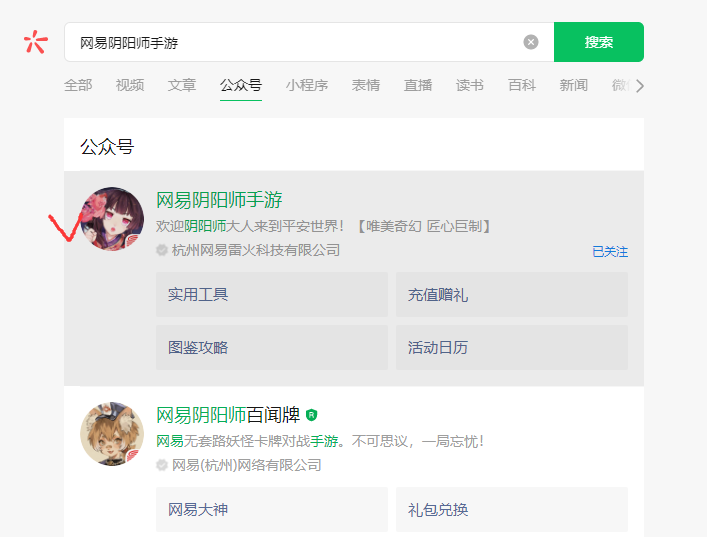Screen dimensions: 707x537
Task: Switch to the 百科 tab
Action: [522, 85]
